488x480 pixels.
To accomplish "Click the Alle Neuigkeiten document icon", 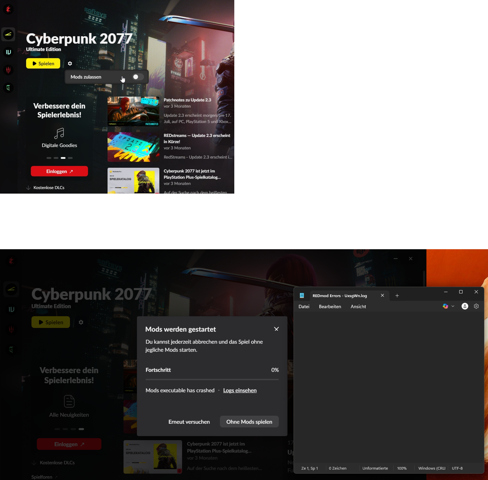I will tap(69, 401).
